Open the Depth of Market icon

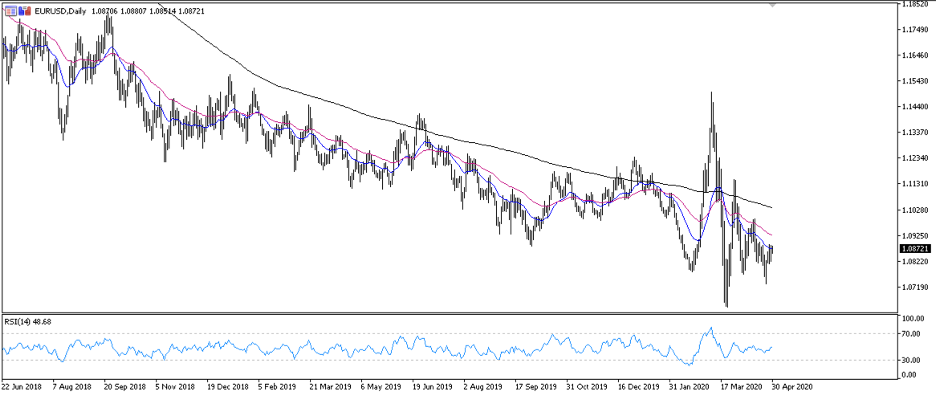(x=25, y=11)
